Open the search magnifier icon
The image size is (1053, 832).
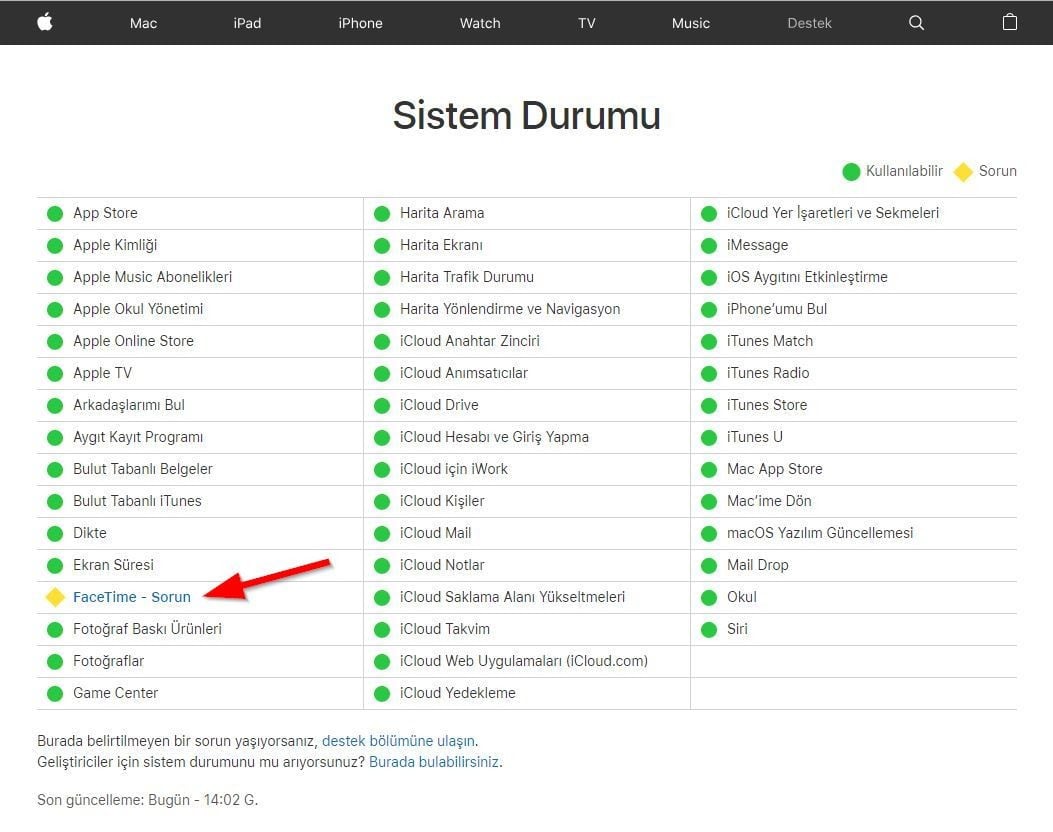click(916, 23)
